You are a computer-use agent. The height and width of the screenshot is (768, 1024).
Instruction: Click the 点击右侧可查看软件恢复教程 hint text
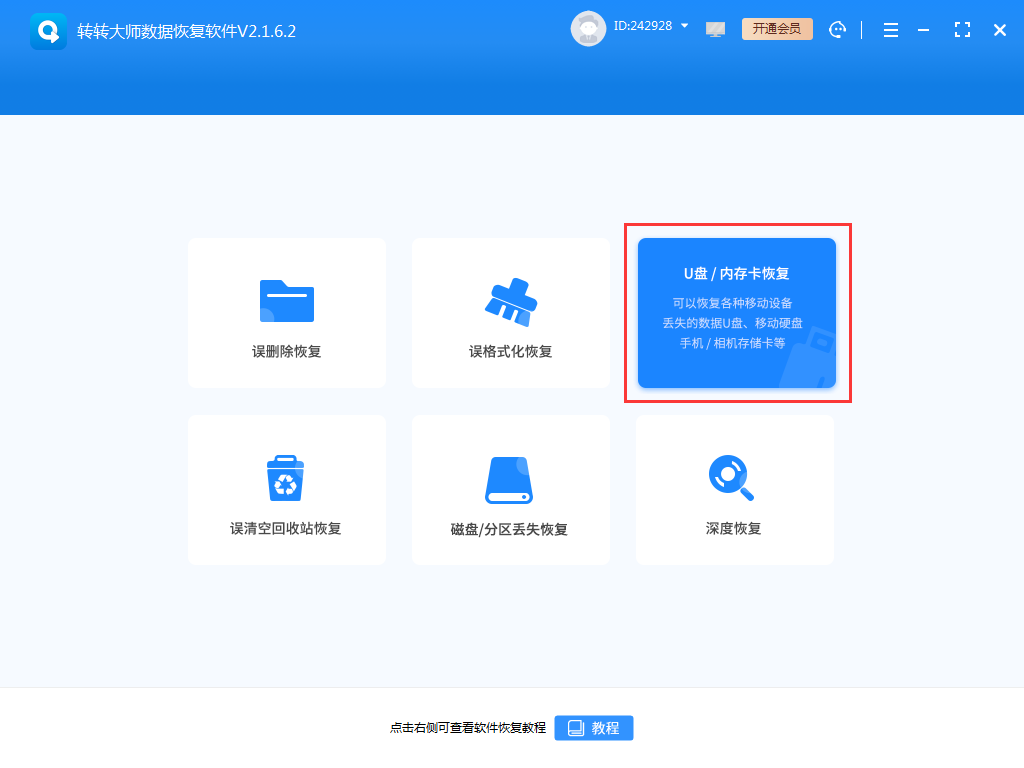coord(468,728)
